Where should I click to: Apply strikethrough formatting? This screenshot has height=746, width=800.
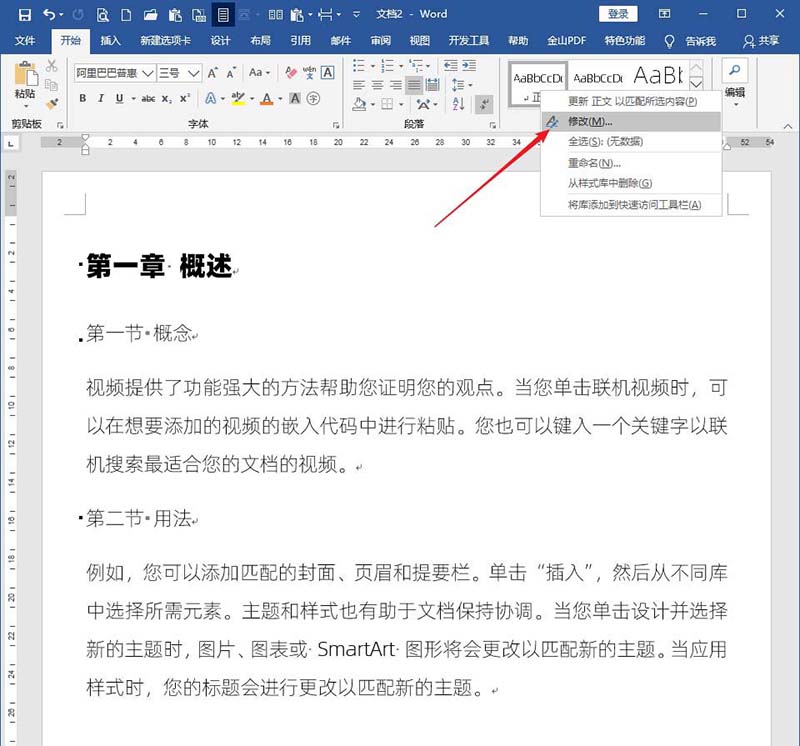(x=149, y=96)
